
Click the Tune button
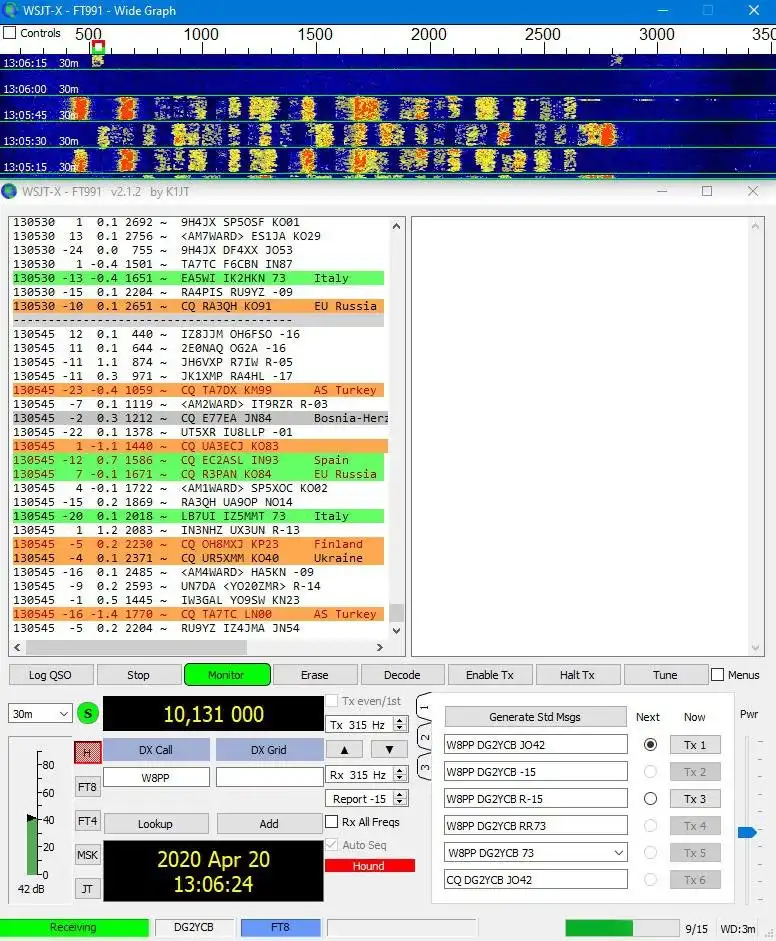pos(665,675)
